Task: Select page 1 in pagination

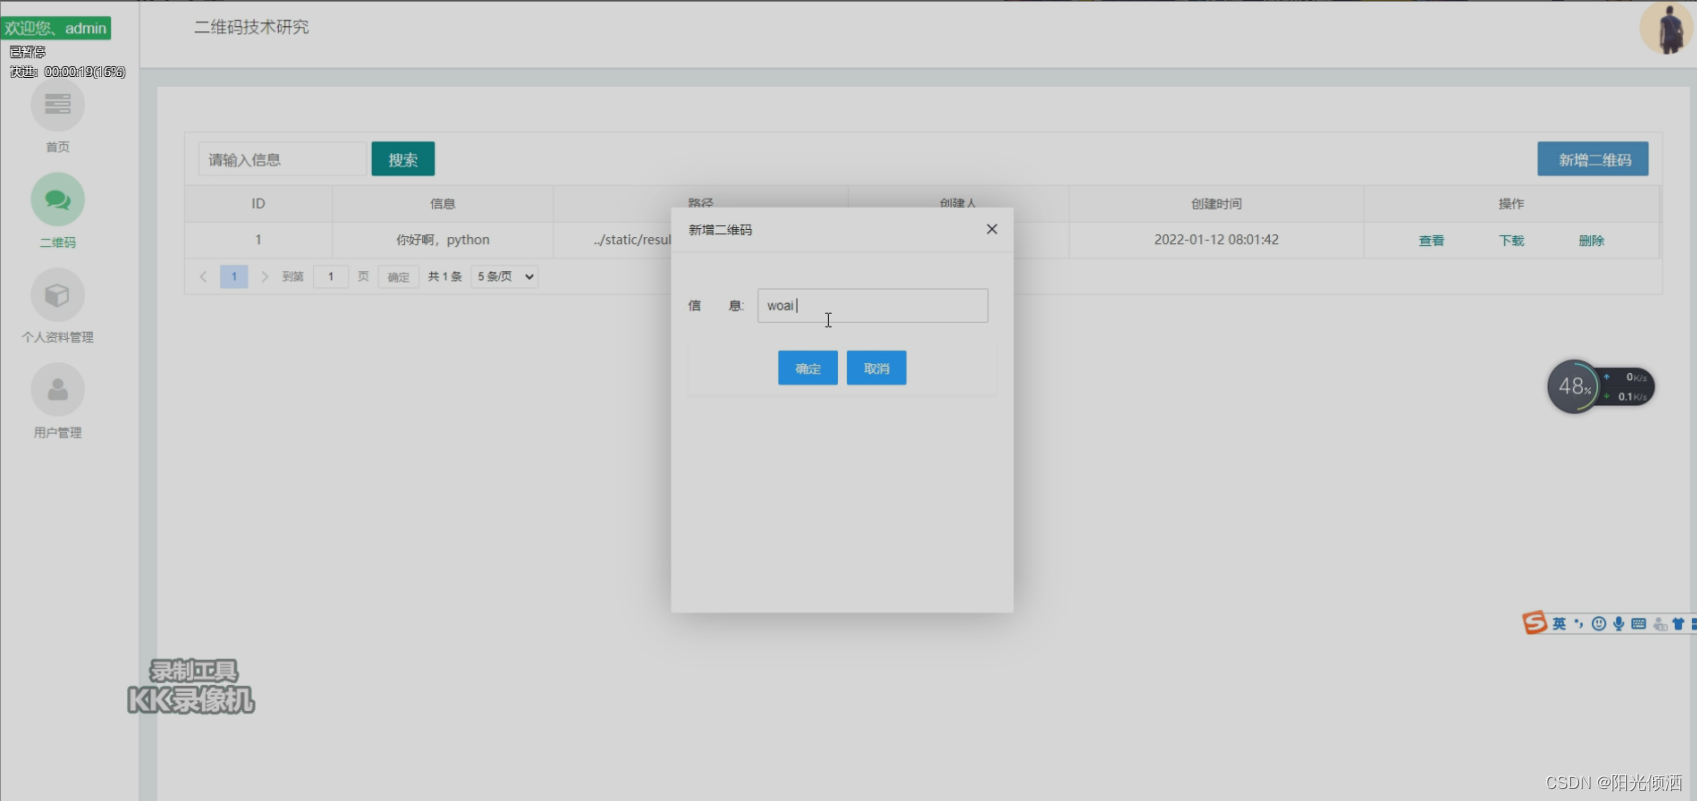Action: point(234,277)
